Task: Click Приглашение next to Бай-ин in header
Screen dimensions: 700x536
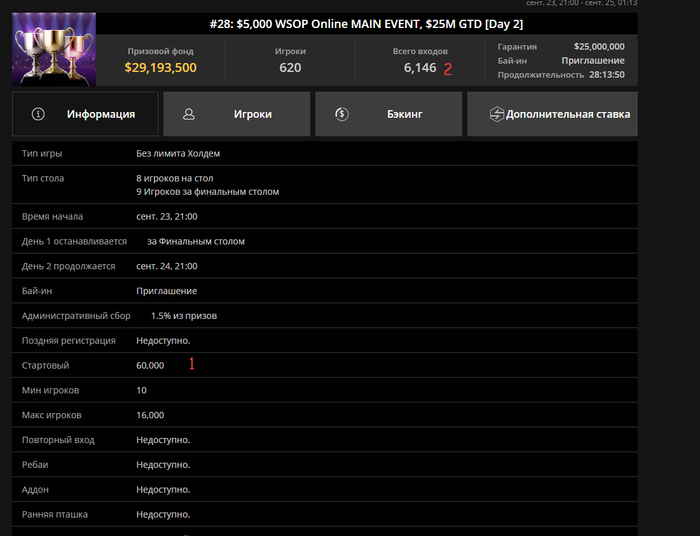Action: [593, 60]
